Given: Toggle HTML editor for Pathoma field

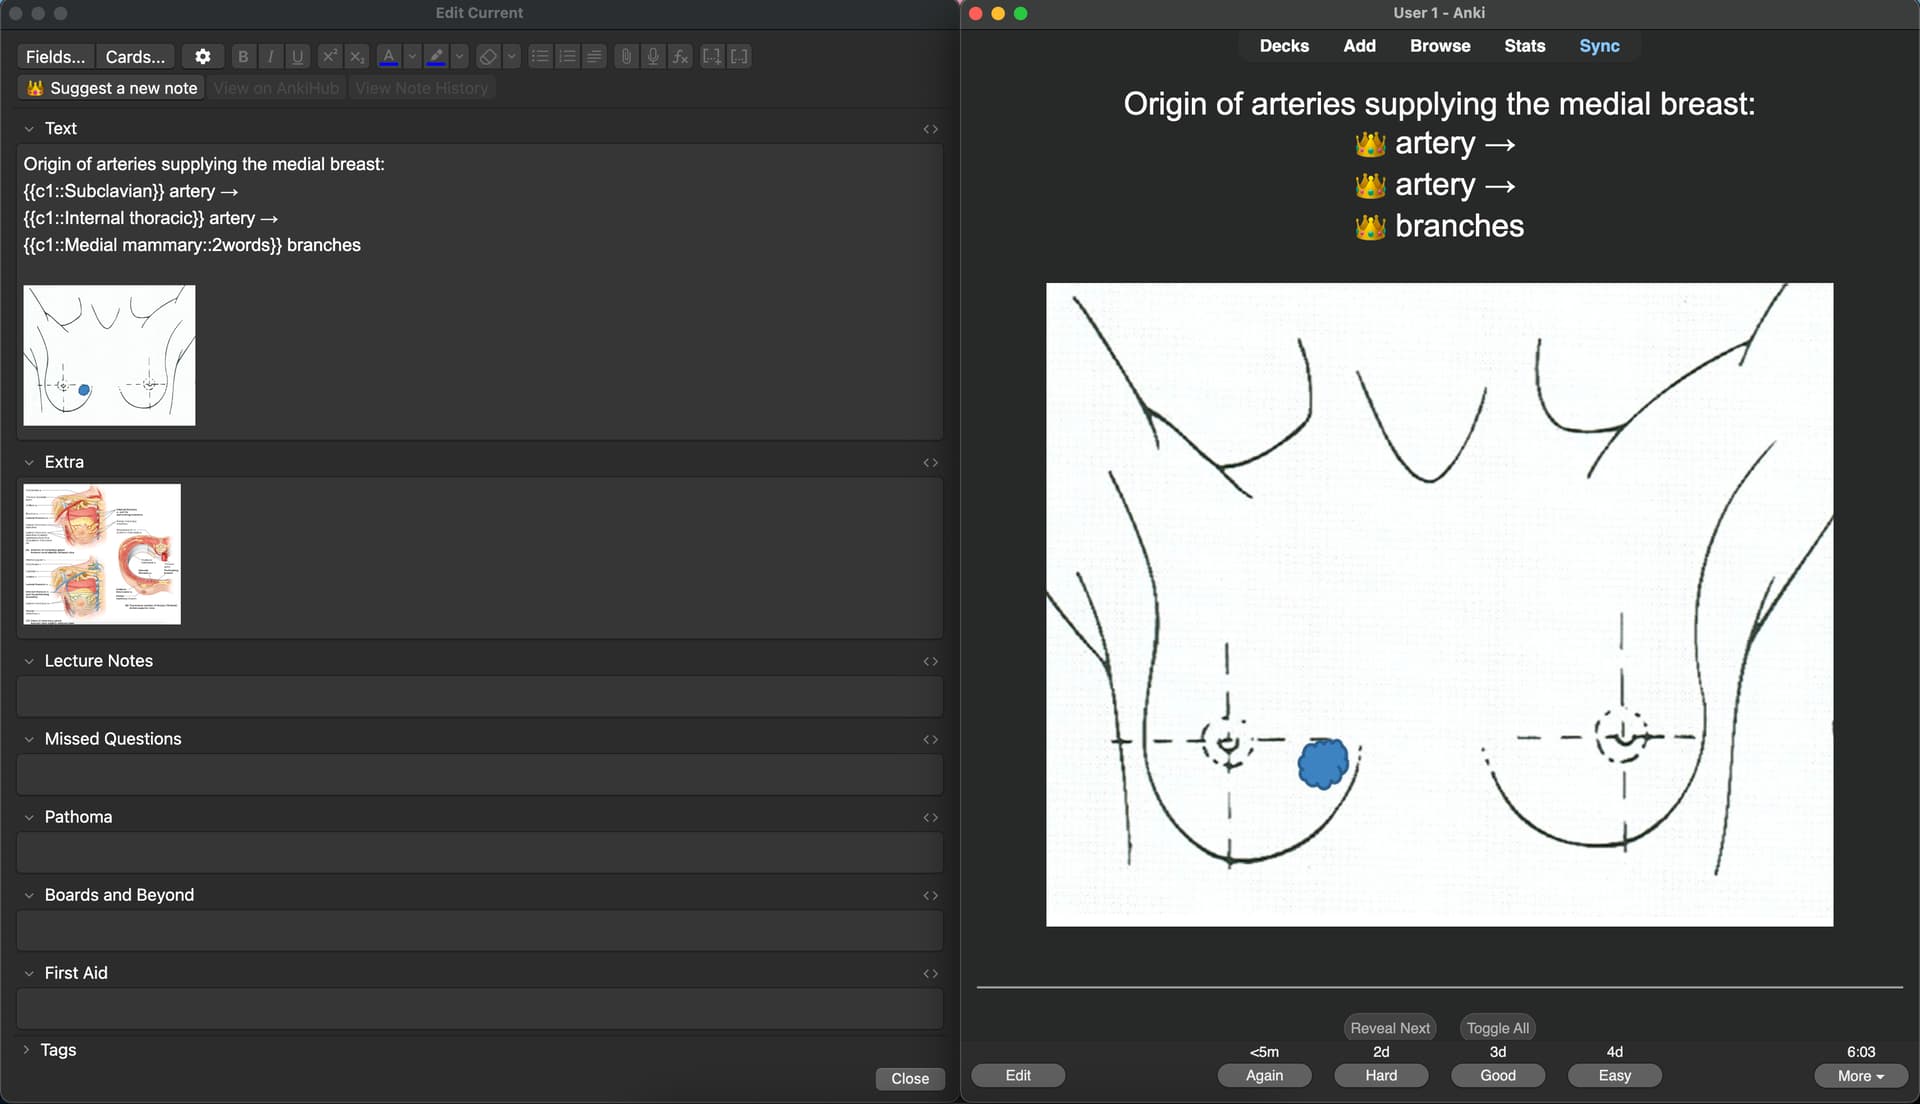Looking at the screenshot, I should [x=930, y=818].
